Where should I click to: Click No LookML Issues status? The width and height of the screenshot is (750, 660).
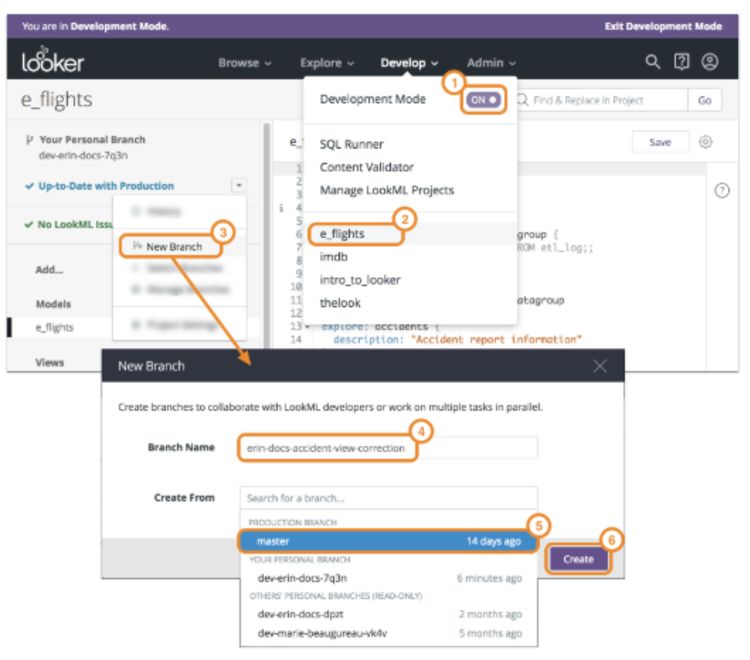point(69,224)
